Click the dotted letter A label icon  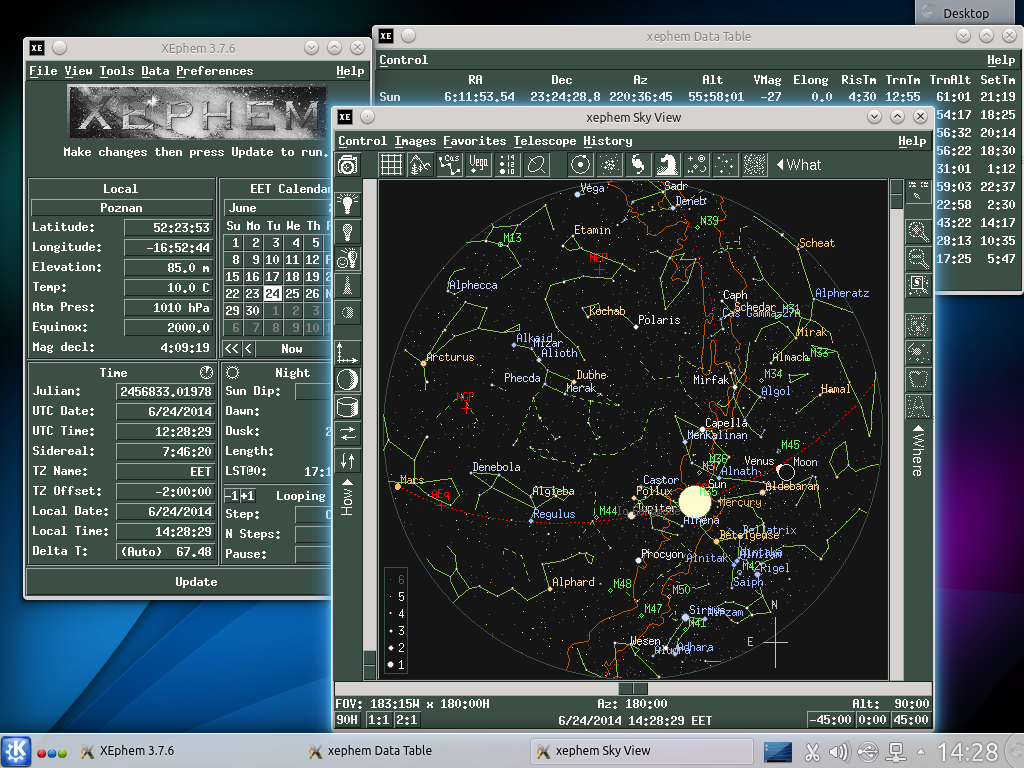coord(918,406)
